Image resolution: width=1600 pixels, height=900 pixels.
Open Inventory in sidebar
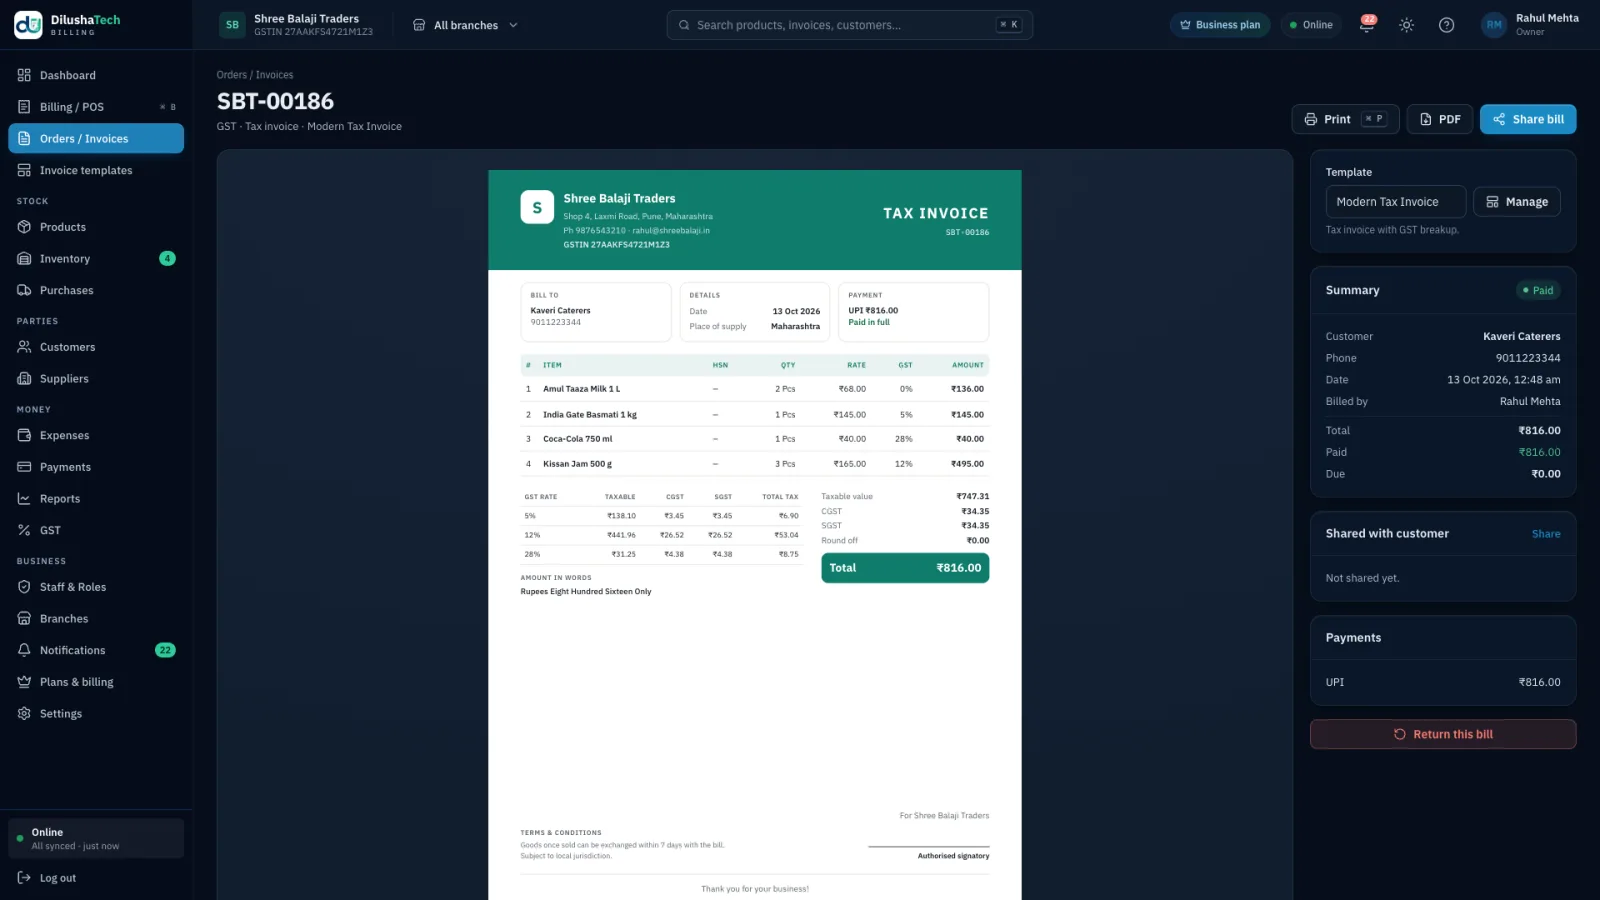pos(96,259)
